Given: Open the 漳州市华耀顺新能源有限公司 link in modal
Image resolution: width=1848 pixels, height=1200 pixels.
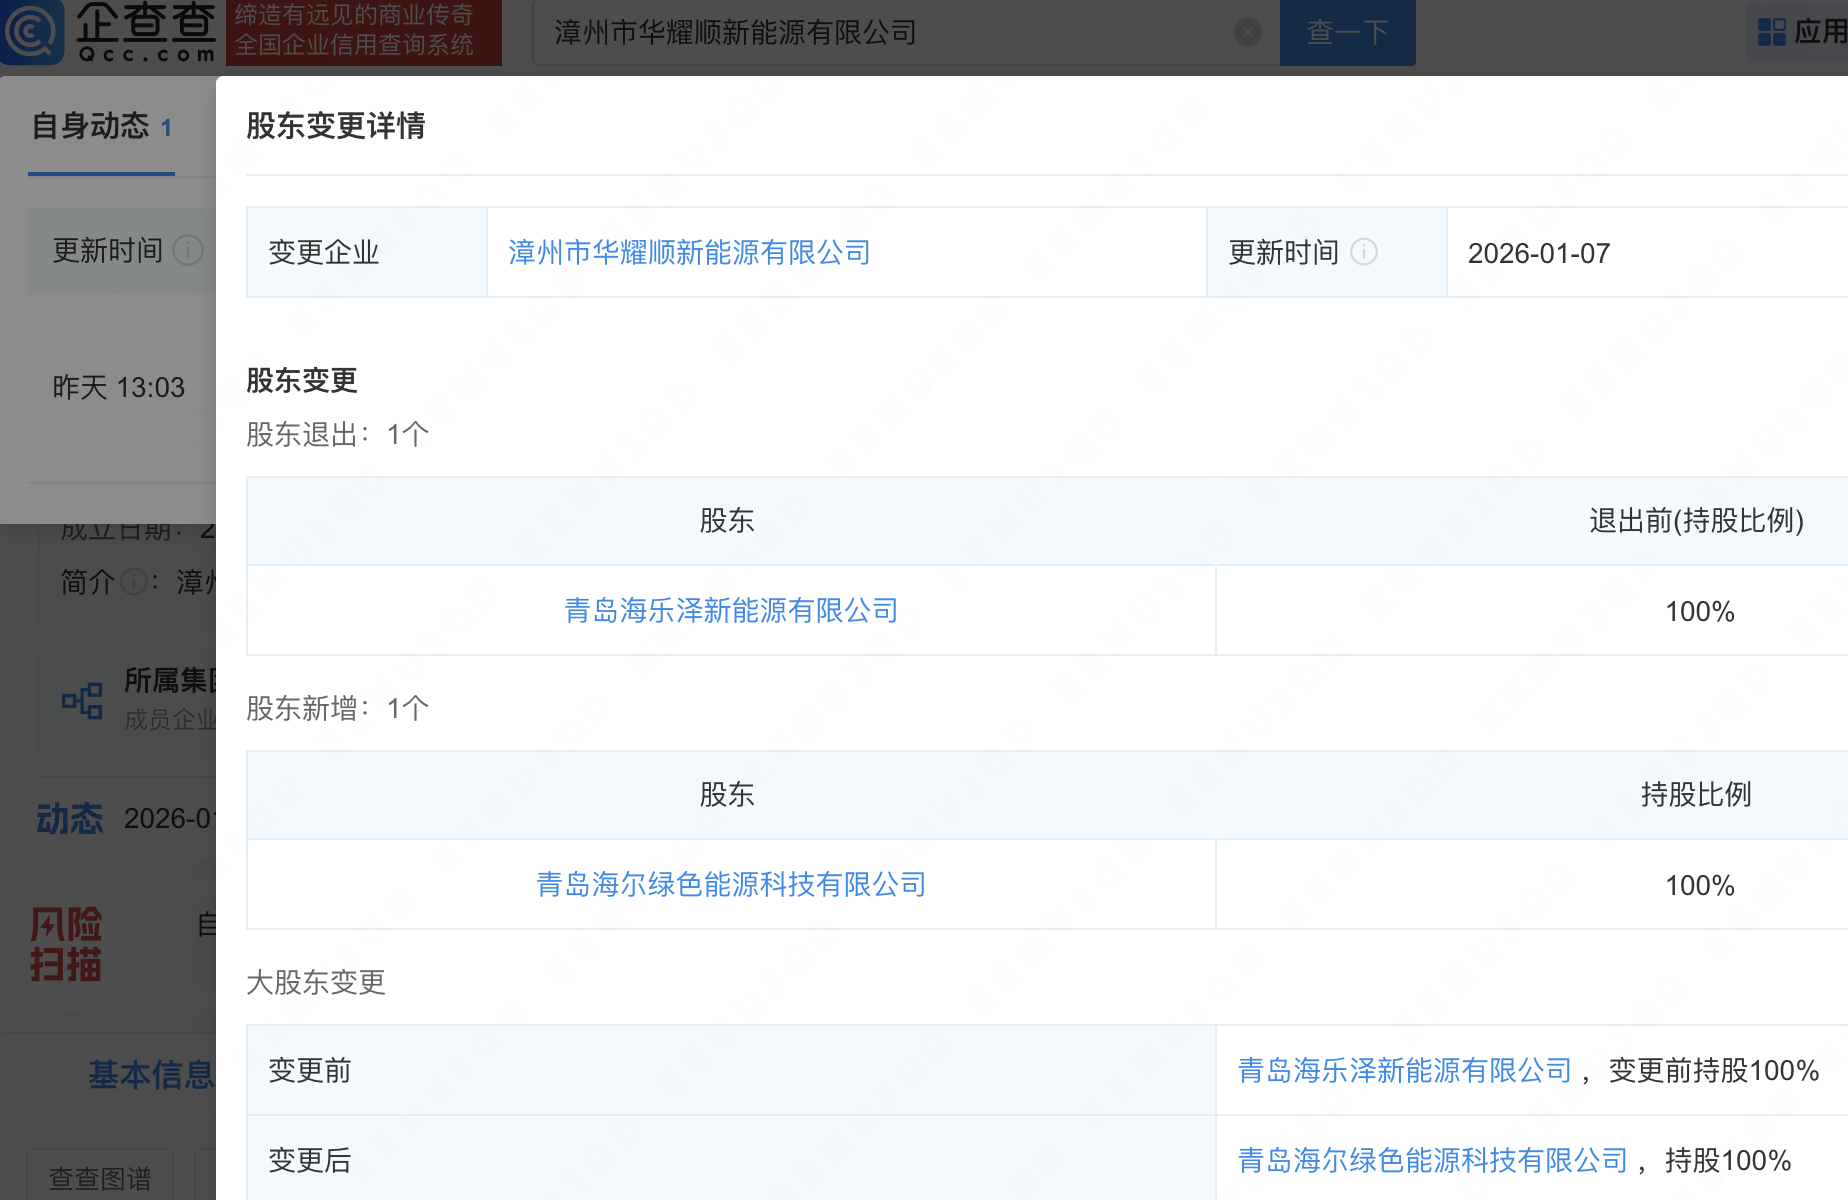Looking at the screenshot, I should coord(688,253).
